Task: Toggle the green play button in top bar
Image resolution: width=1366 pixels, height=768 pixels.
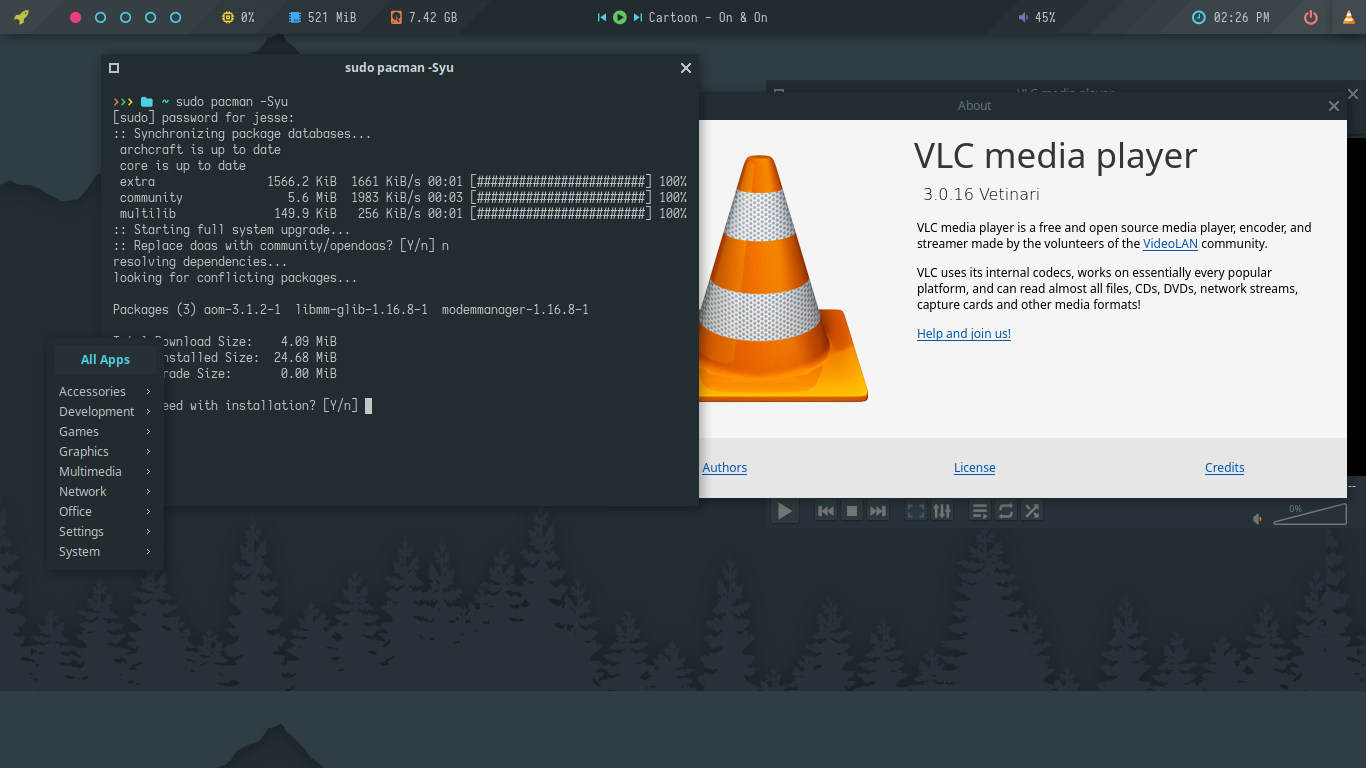Action: click(619, 18)
